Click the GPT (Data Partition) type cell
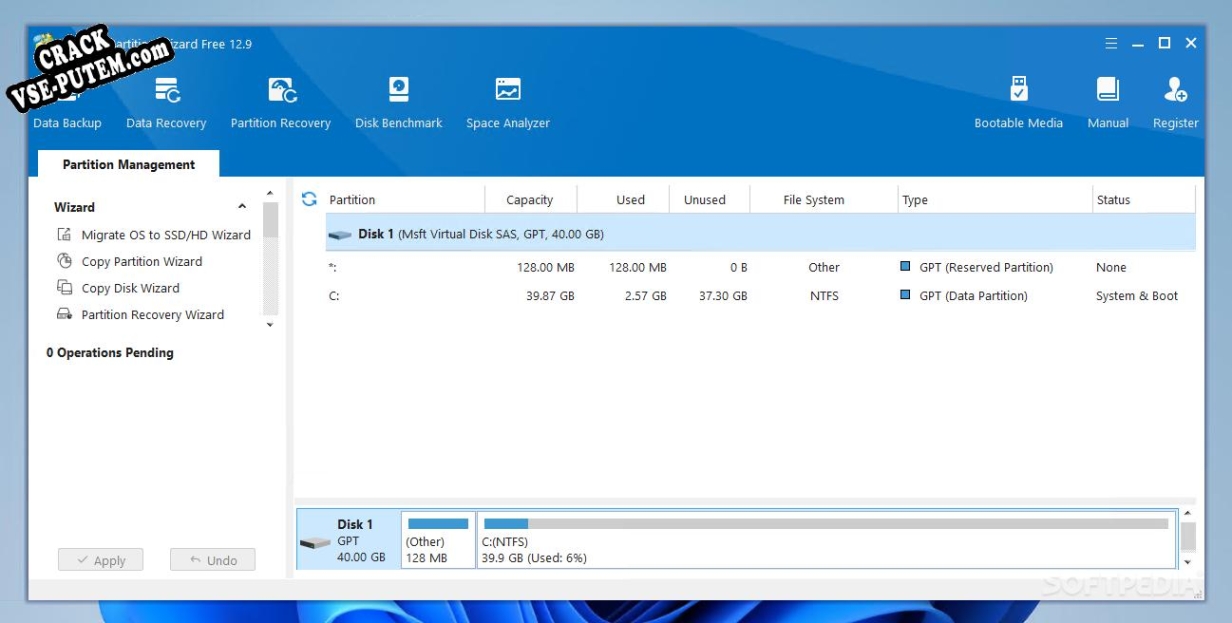The height and width of the screenshot is (623, 1232). 973,296
